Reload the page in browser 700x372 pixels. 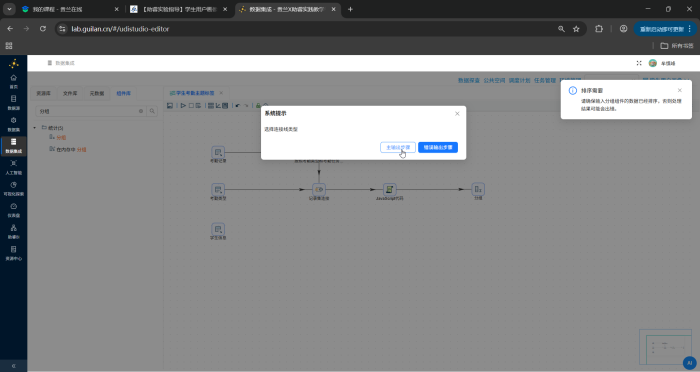click(43, 29)
